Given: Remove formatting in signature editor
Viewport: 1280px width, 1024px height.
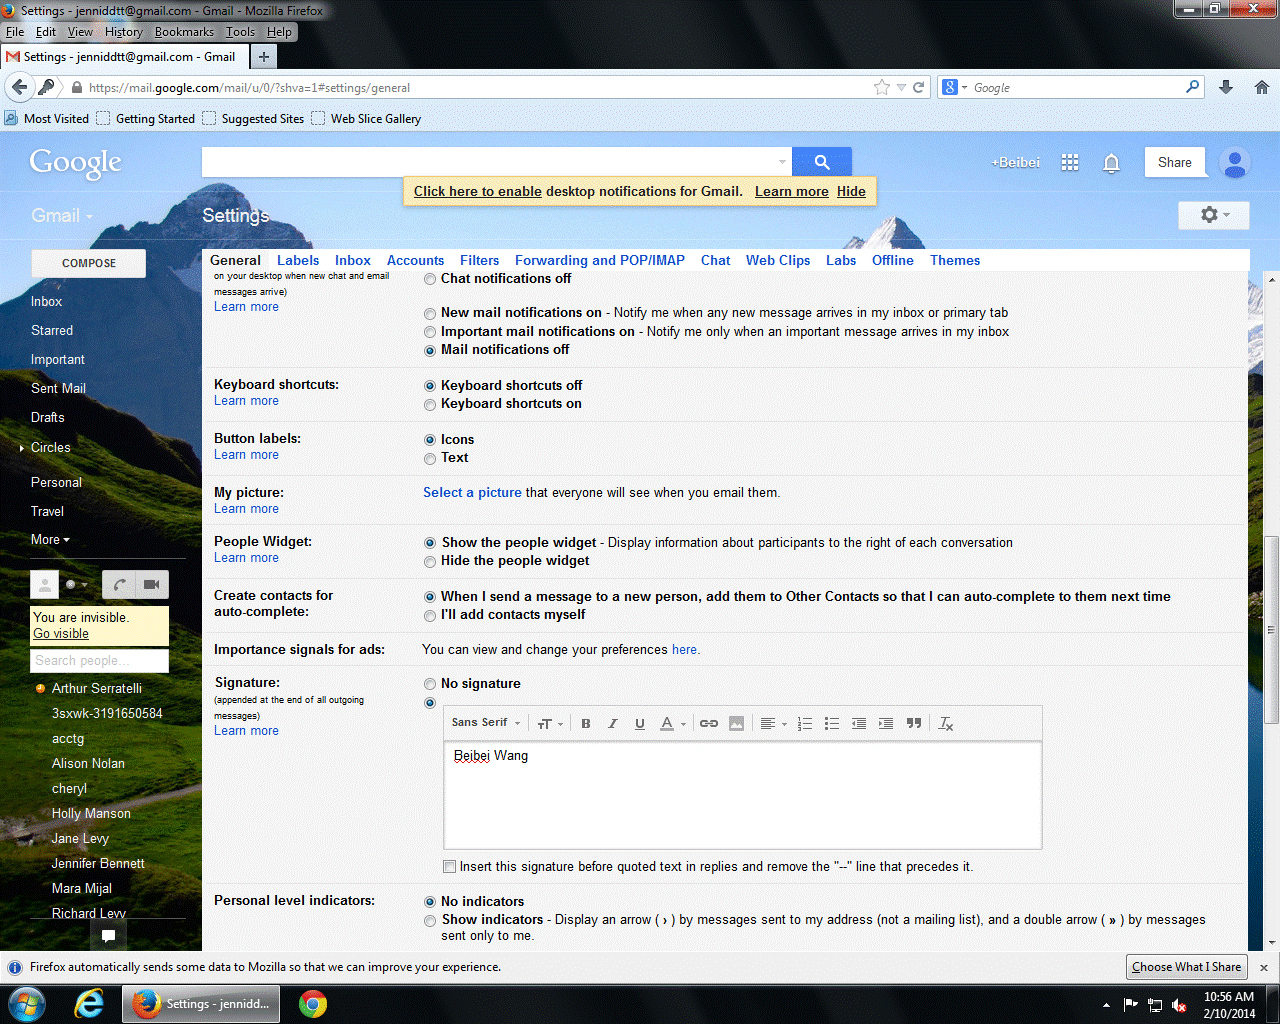Looking at the screenshot, I should pyautogui.click(x=946, y=723).
